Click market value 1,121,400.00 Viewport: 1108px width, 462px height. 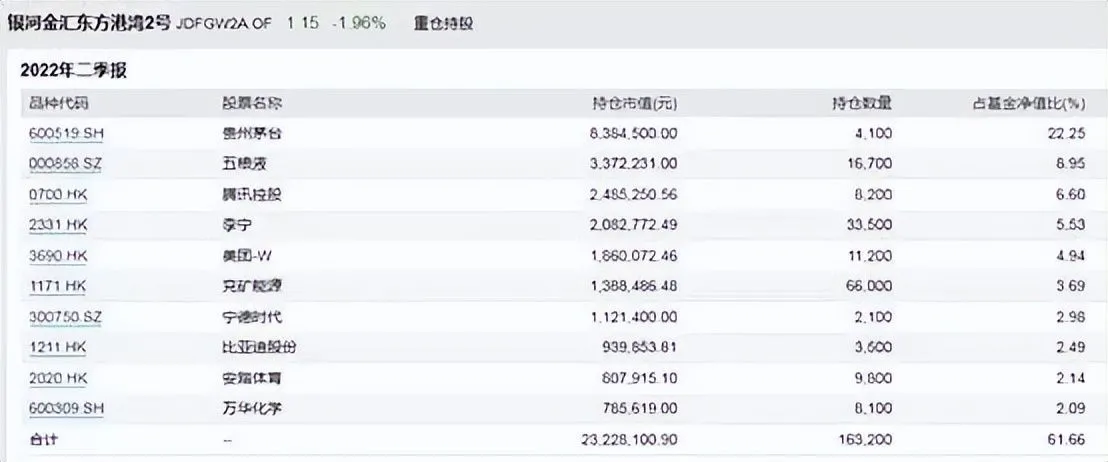(x=634, y=317)
